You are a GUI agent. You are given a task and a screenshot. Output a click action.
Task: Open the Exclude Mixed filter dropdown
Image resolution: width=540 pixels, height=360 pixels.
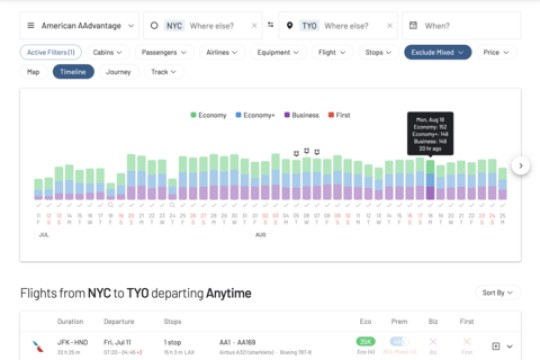click(x=438, y=52)
